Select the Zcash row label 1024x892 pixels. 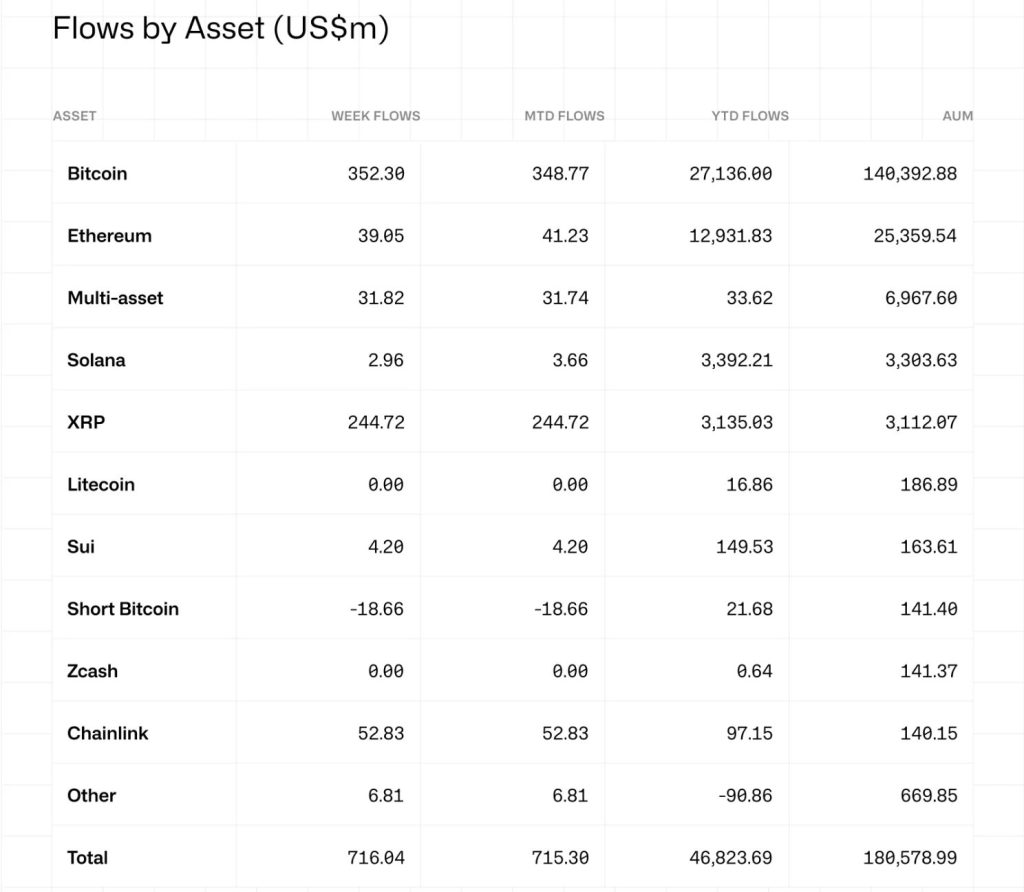(92, 671)
